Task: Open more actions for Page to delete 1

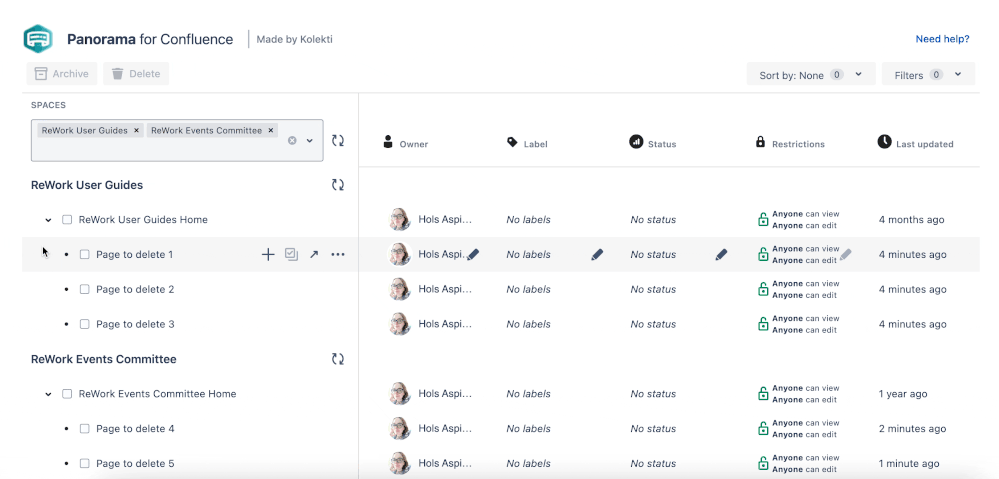Action: (x=338, y=255)
